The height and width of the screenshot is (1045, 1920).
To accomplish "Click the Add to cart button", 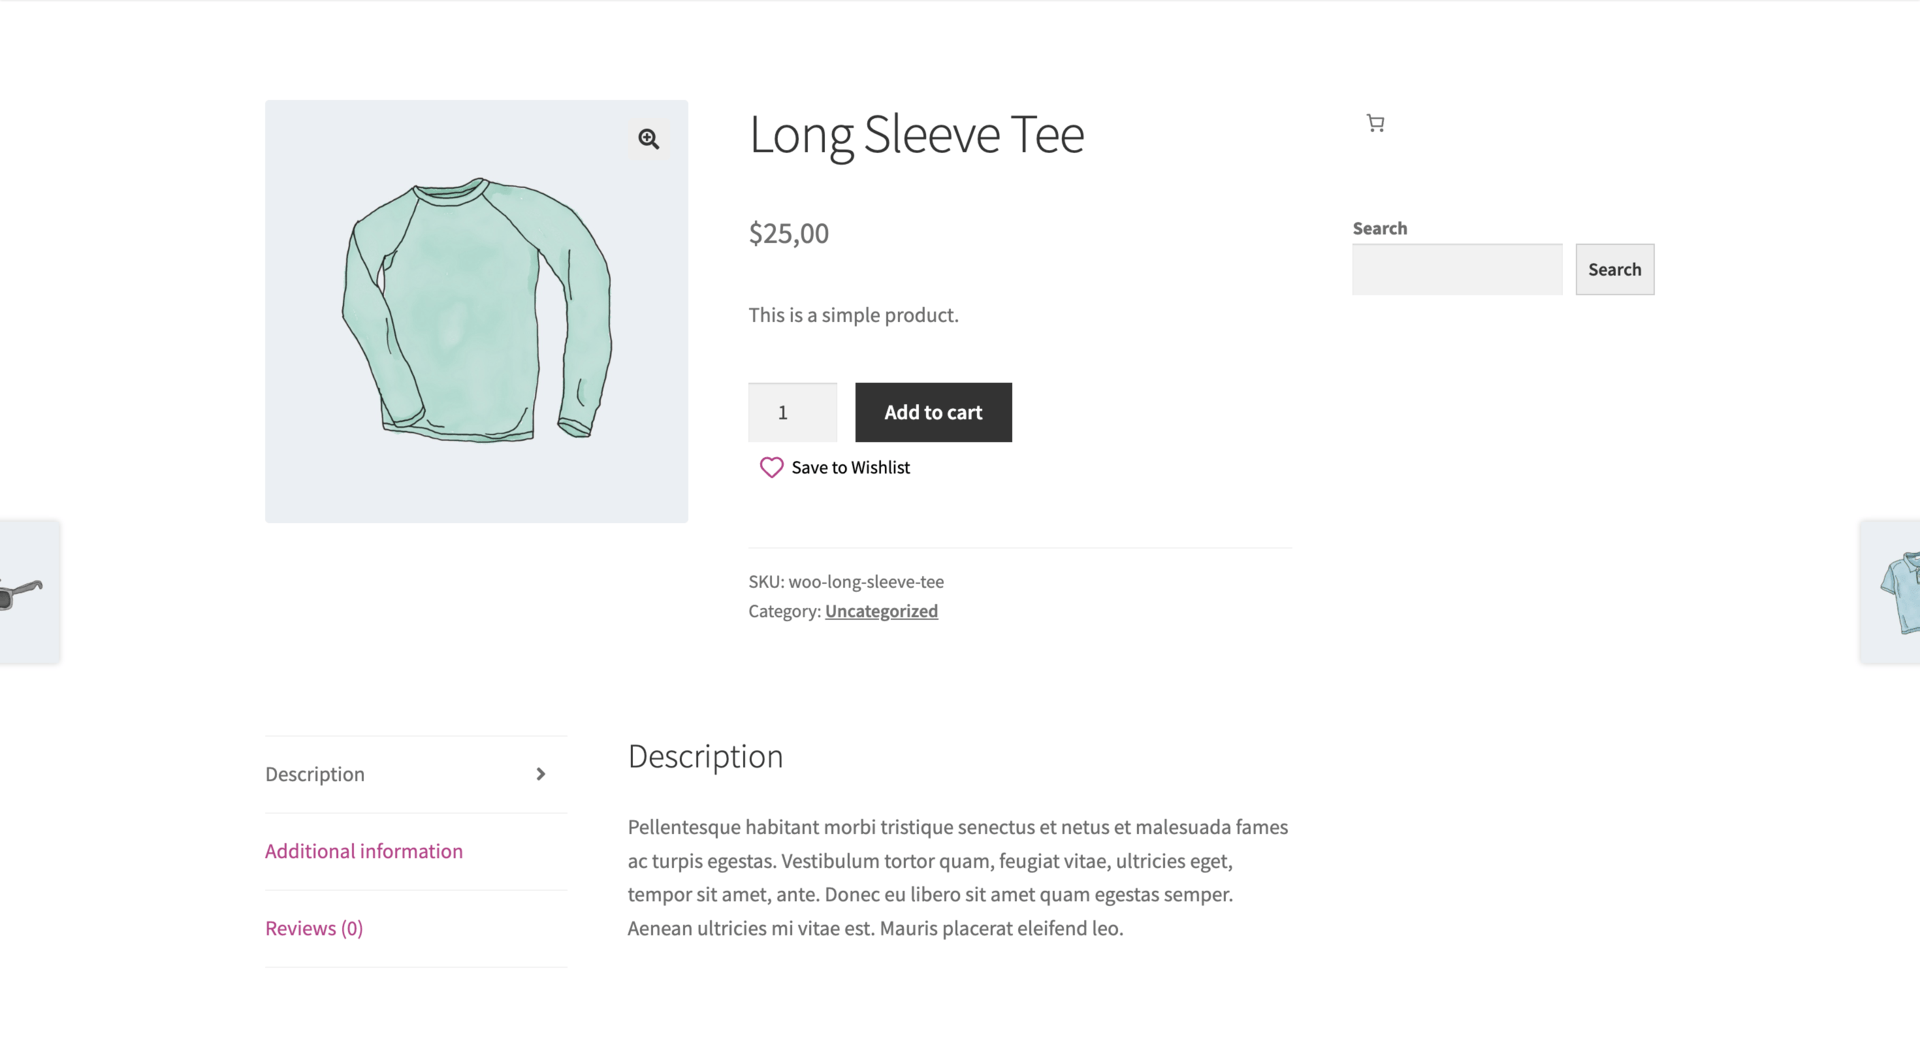I will [x=932, y=412].
